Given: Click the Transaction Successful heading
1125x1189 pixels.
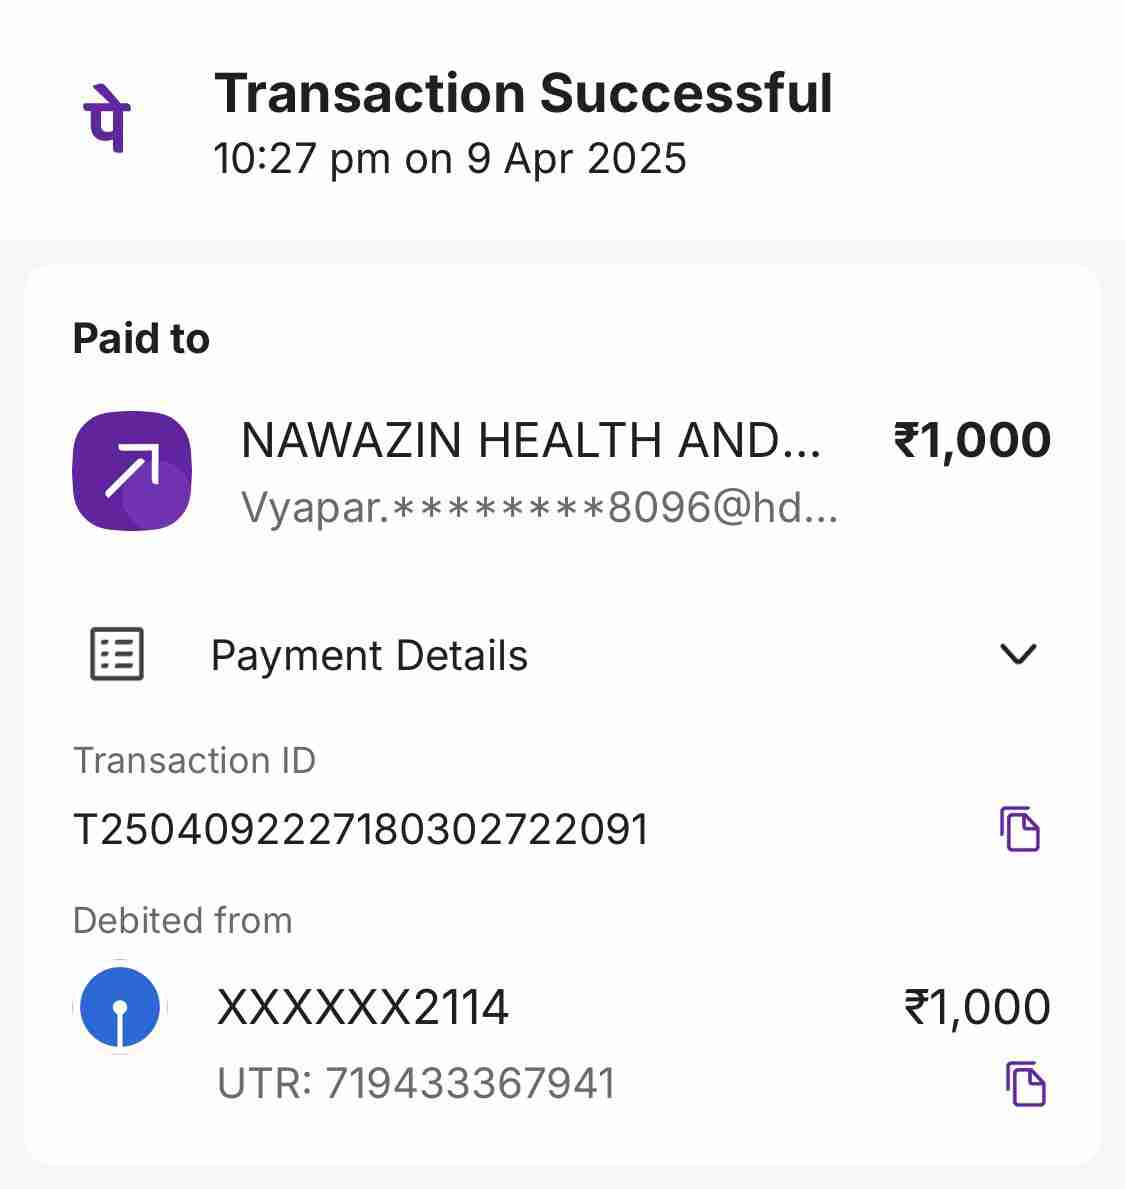Looking at the screenshot, I should point(523,94).
